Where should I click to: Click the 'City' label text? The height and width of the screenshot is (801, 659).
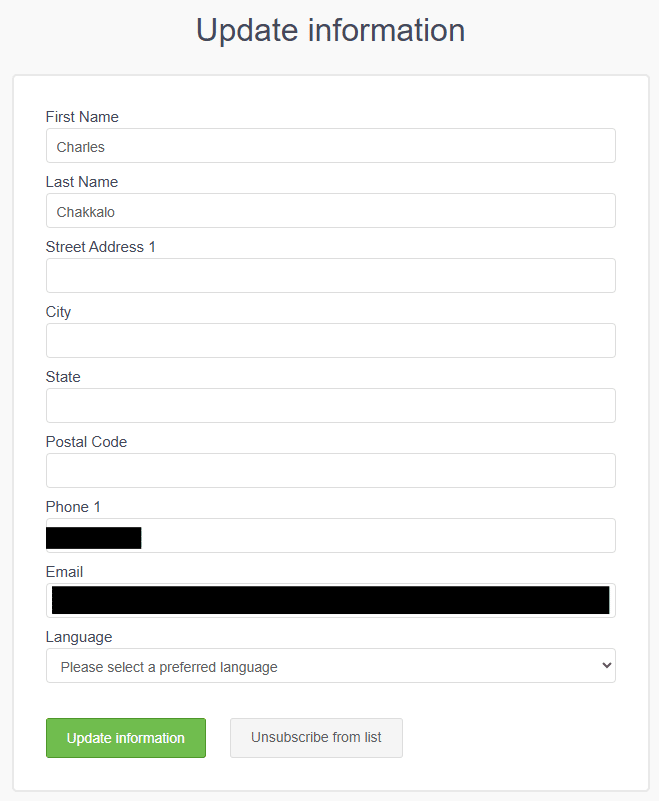[x=58, y=312]
